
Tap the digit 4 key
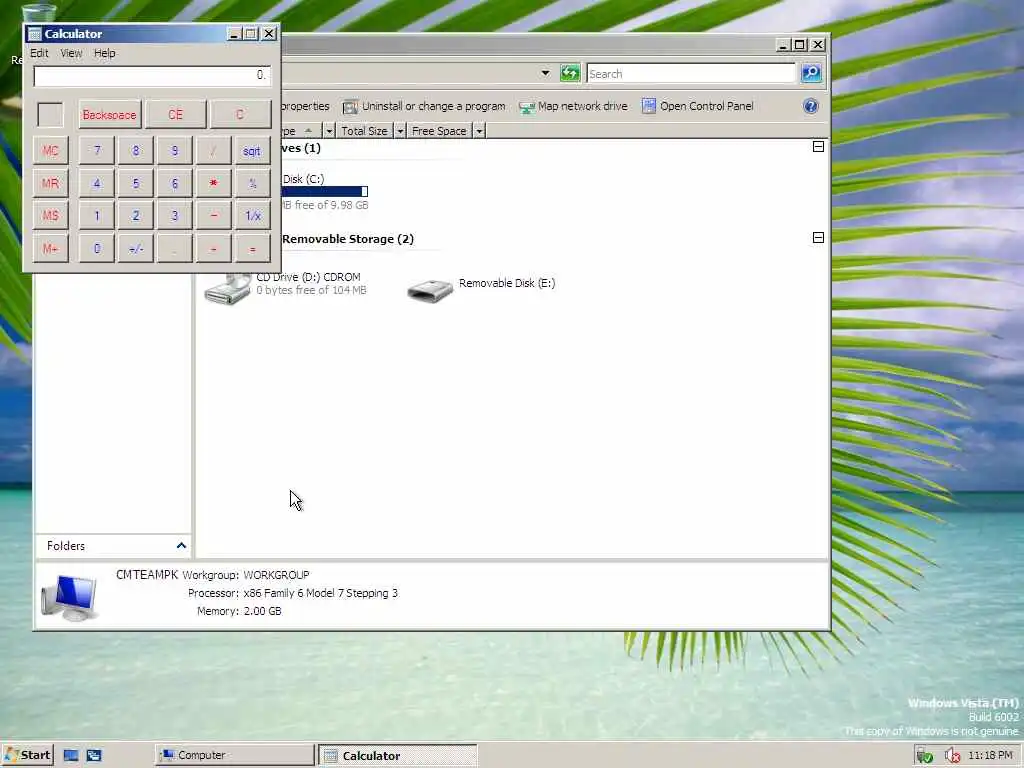pos(97,183)
